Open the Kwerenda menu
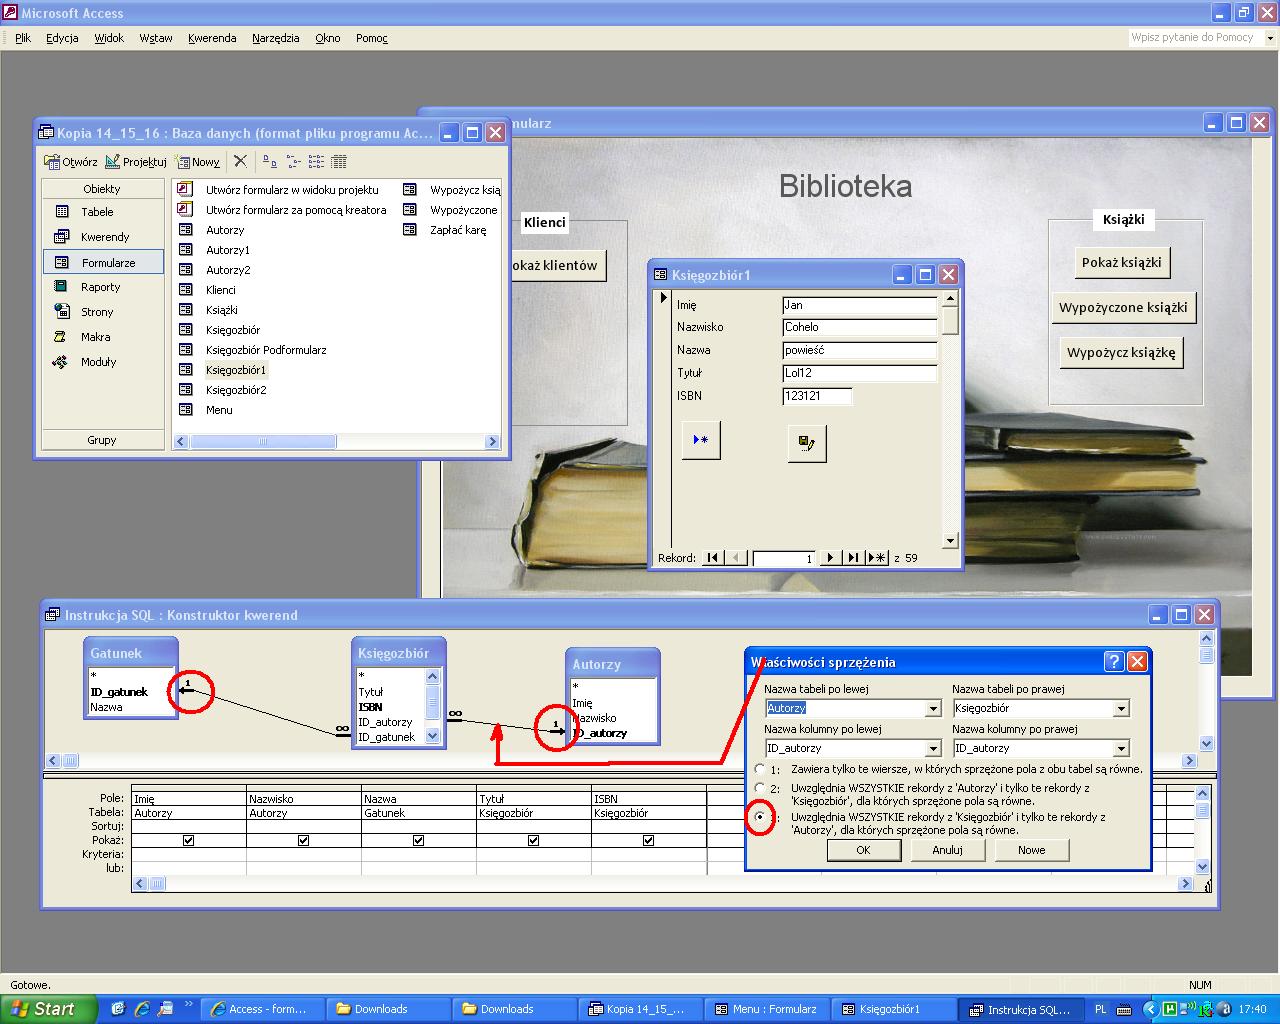 click(x=212, y=38)
